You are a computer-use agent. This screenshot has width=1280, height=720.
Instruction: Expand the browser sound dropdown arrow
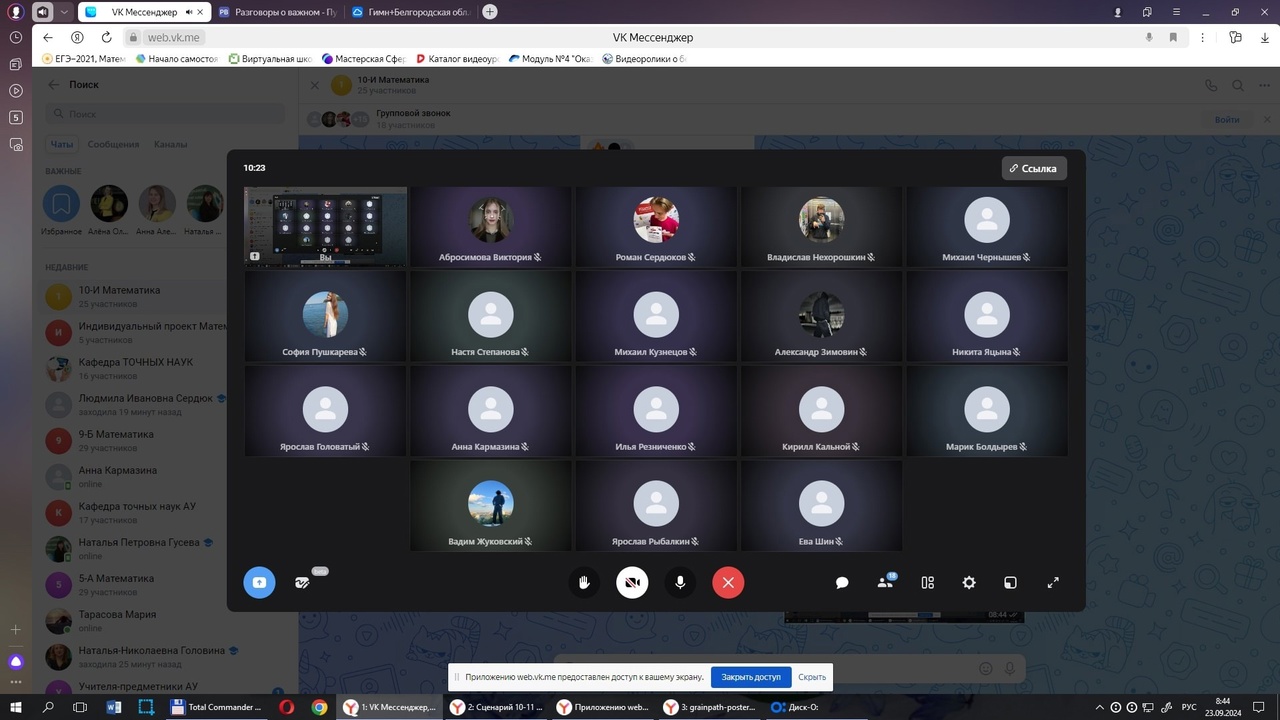point(64,12)
